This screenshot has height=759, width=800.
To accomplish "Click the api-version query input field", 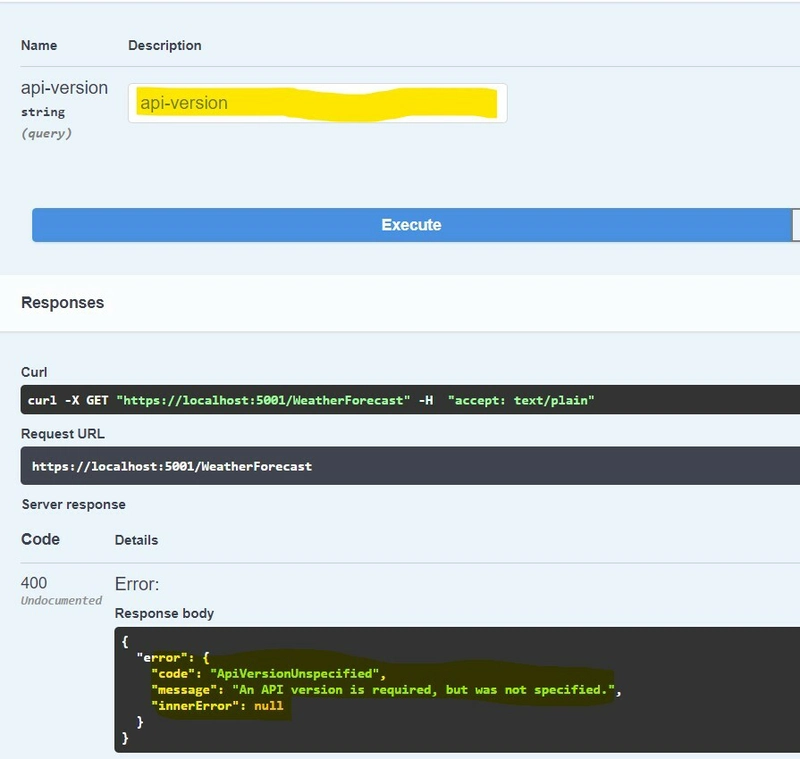I will coord(317,103).
